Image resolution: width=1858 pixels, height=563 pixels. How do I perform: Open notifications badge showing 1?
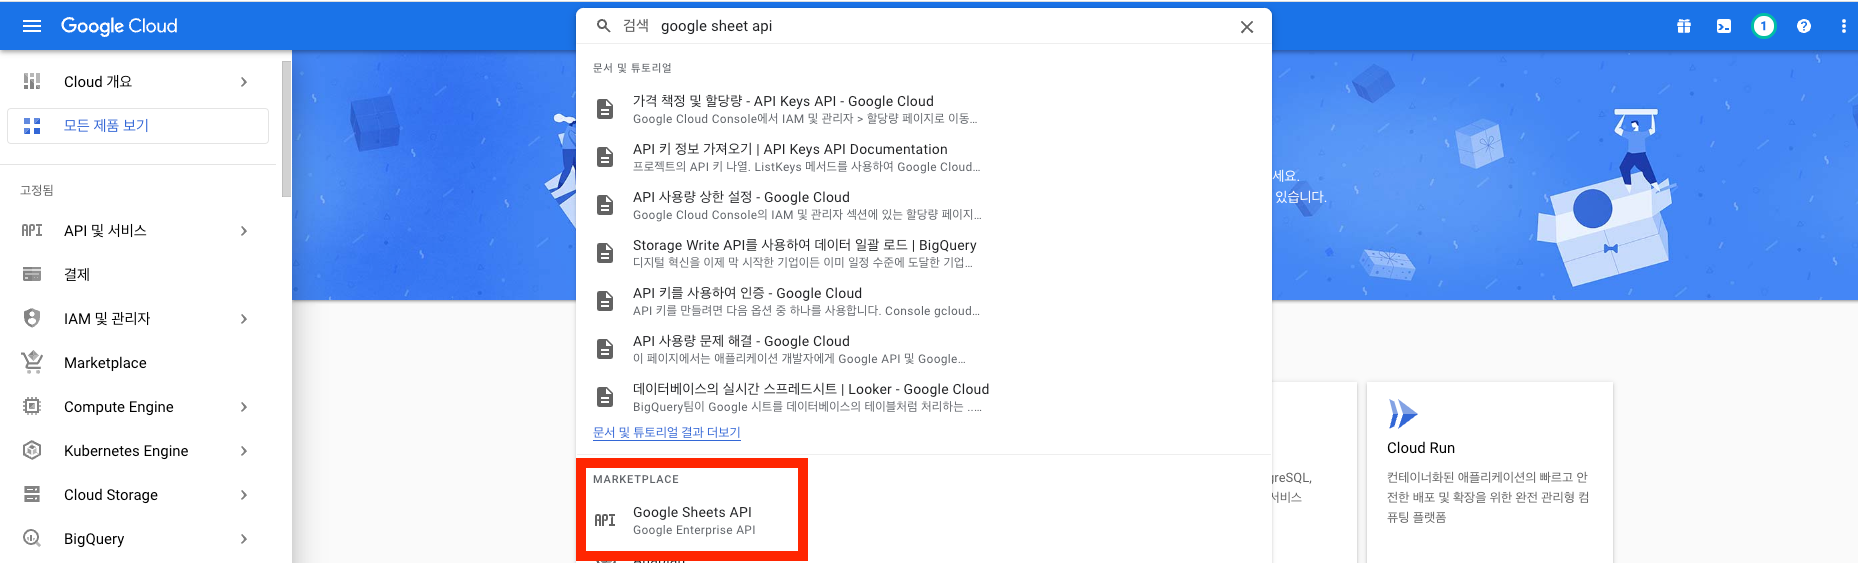click(x=1764, y=26)
